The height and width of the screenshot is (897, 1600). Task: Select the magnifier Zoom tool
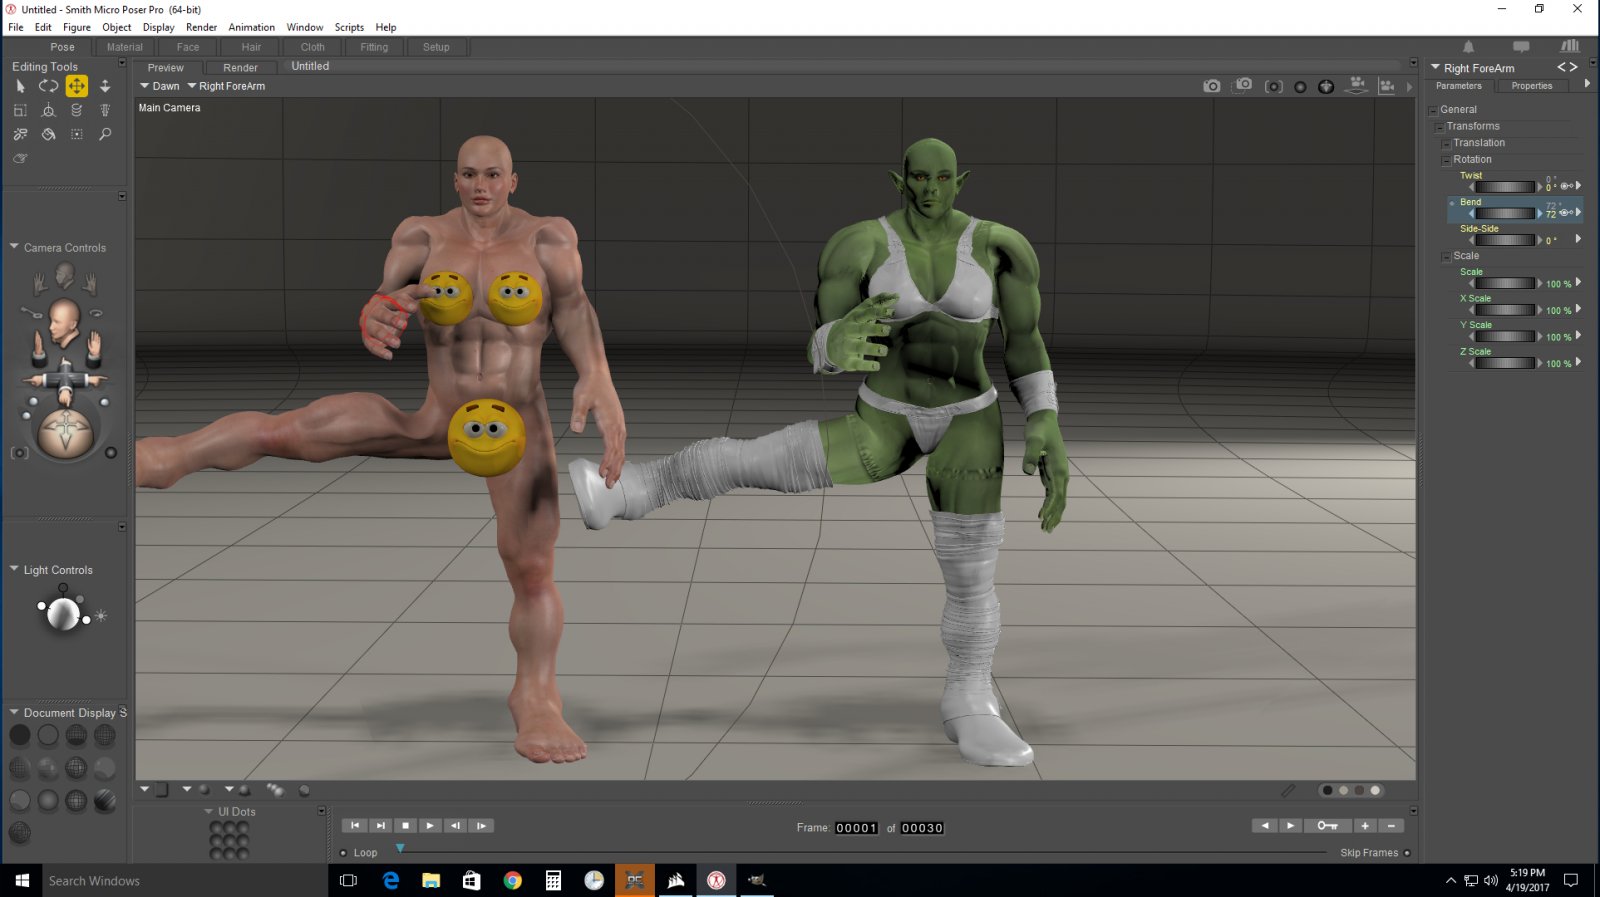click(x=105, y=134)
